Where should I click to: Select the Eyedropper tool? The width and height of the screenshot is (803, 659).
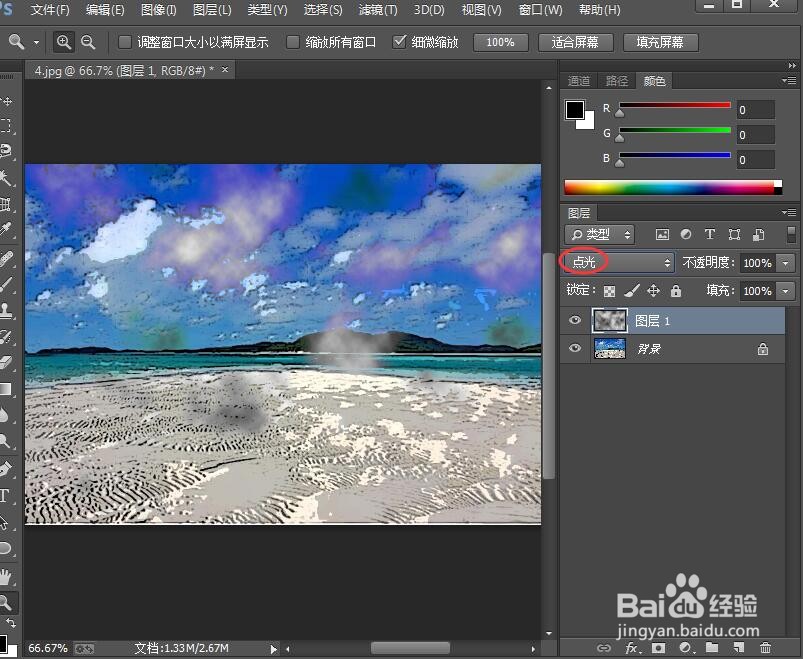pyautogui.click(x=6, y=230)
